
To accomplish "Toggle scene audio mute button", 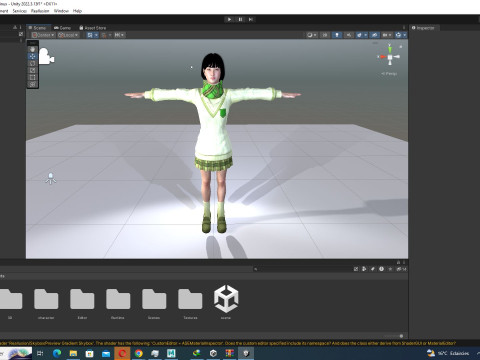I will [349, 35].
